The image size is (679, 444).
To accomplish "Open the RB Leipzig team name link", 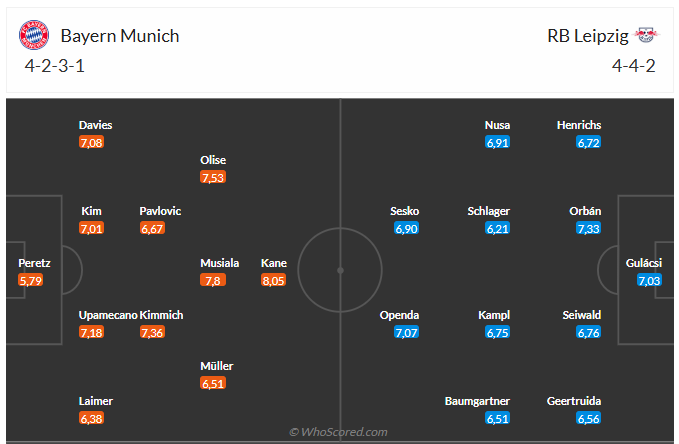I will 588,36.
